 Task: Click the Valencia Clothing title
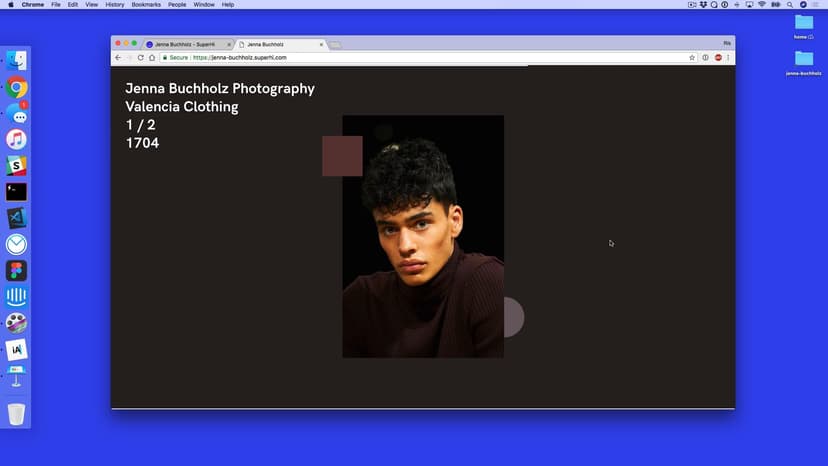[x=181, y=107]
